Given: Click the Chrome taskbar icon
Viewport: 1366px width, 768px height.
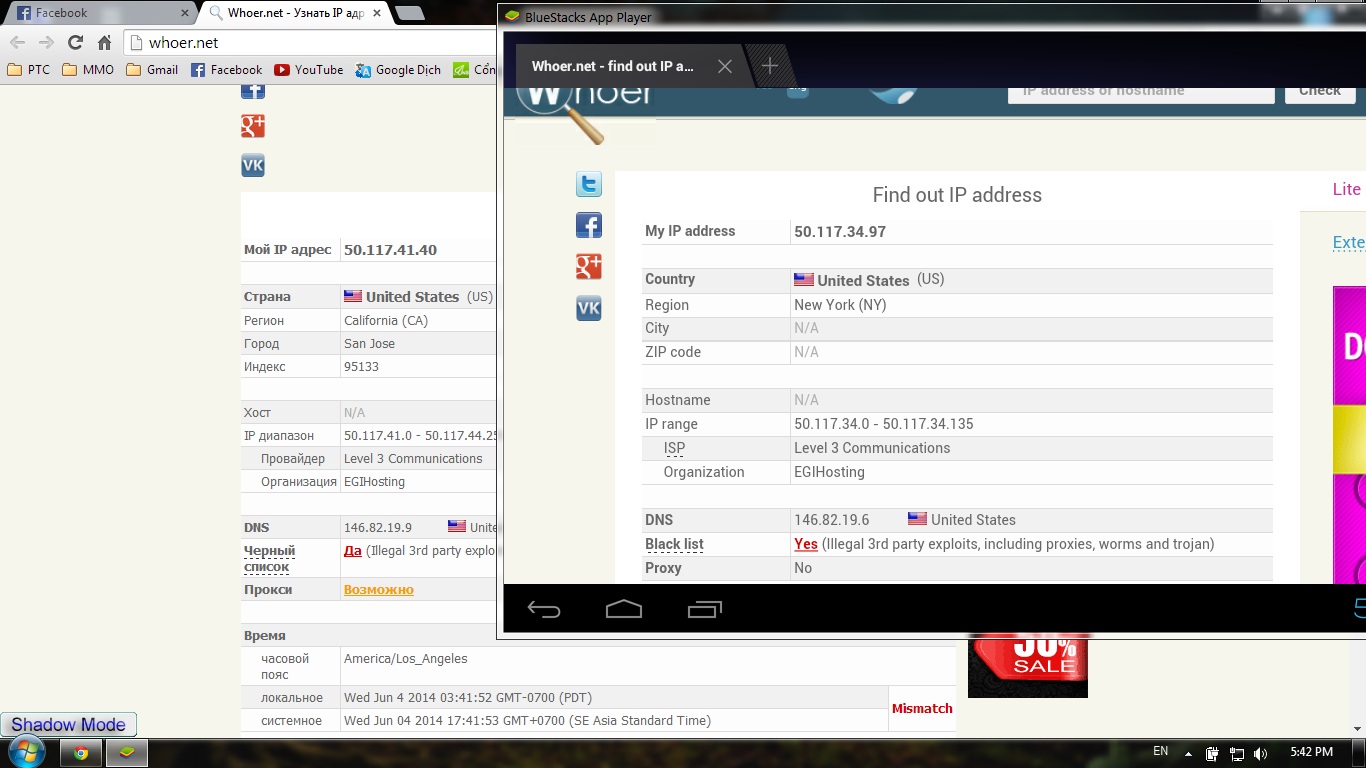Looking at the screenshot, I should [x=81, y=753].
